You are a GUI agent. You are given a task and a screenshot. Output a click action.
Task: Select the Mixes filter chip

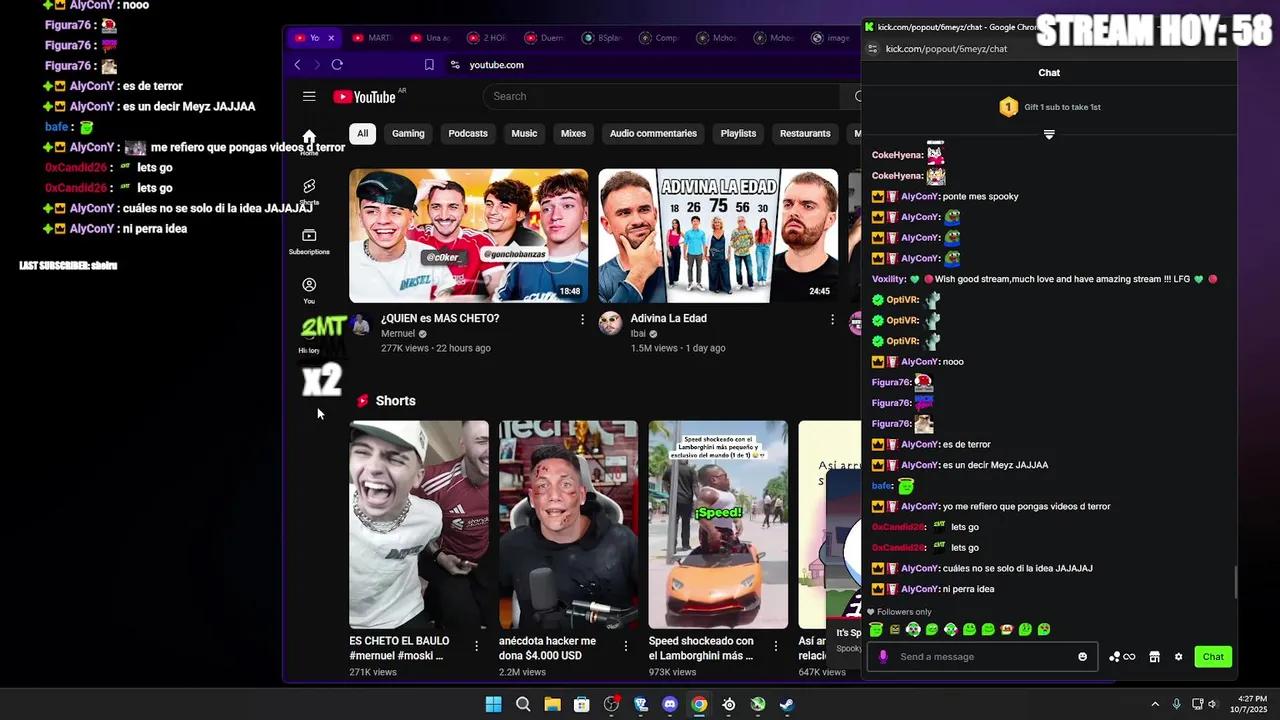point(573,134)
